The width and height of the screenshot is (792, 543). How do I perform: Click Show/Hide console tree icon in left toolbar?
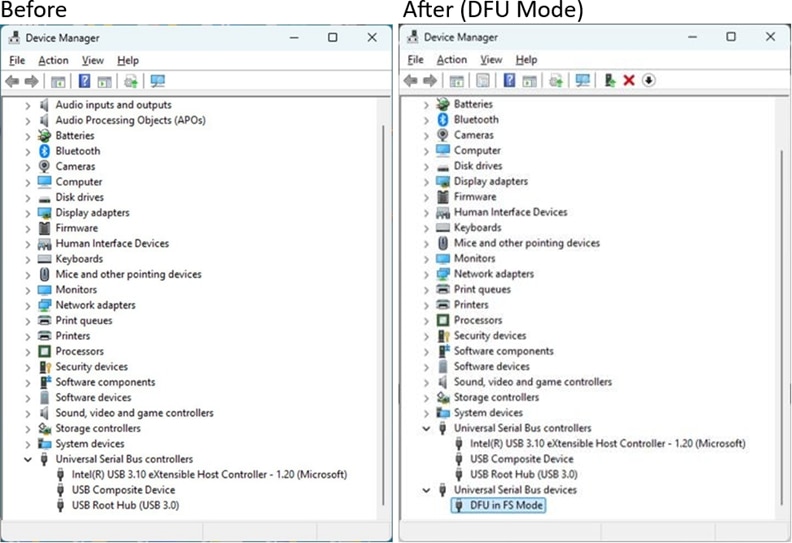pyautogui.click(x=58, y=81)
